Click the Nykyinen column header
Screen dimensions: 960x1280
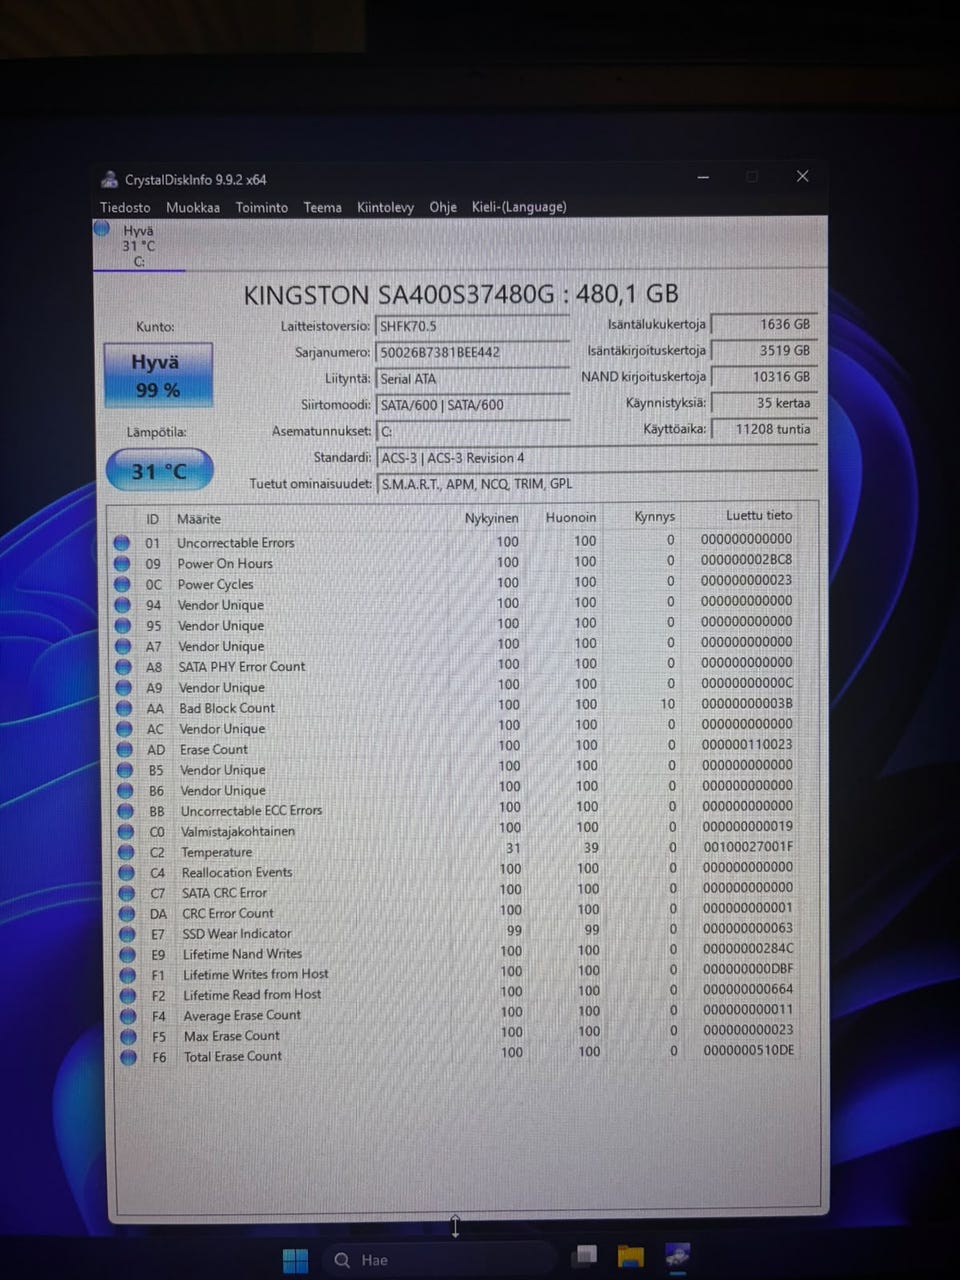click(492, 518)
